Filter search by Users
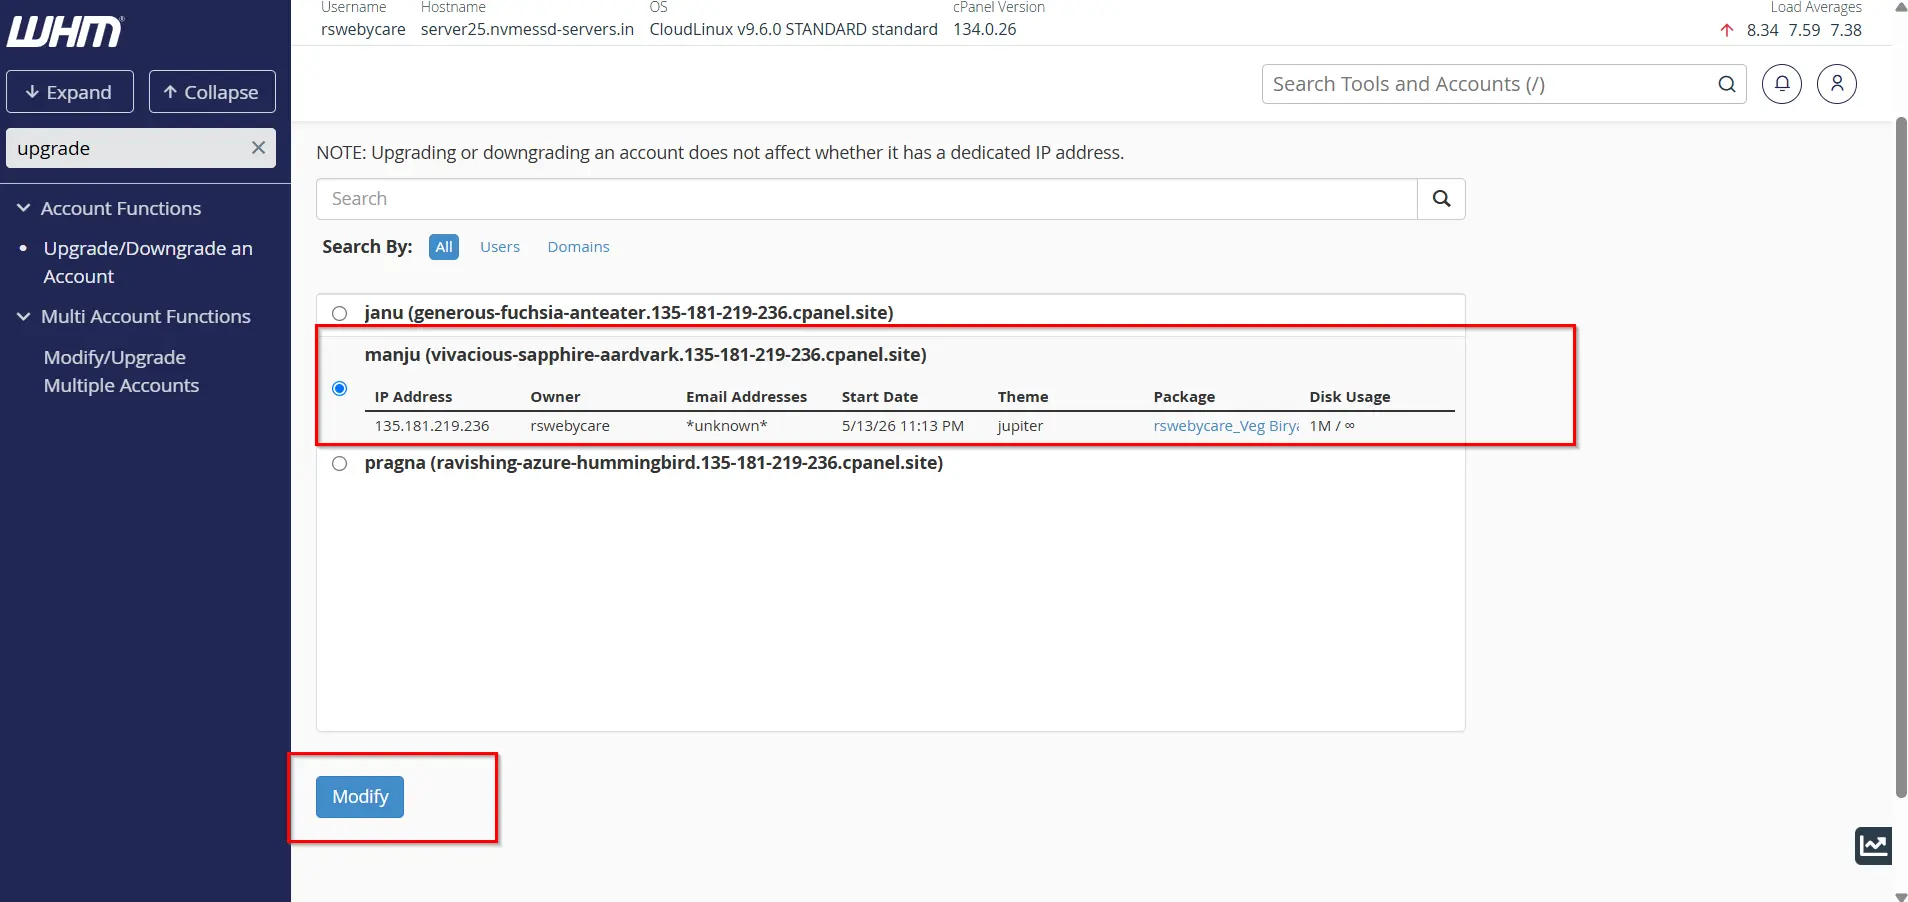 500,247
